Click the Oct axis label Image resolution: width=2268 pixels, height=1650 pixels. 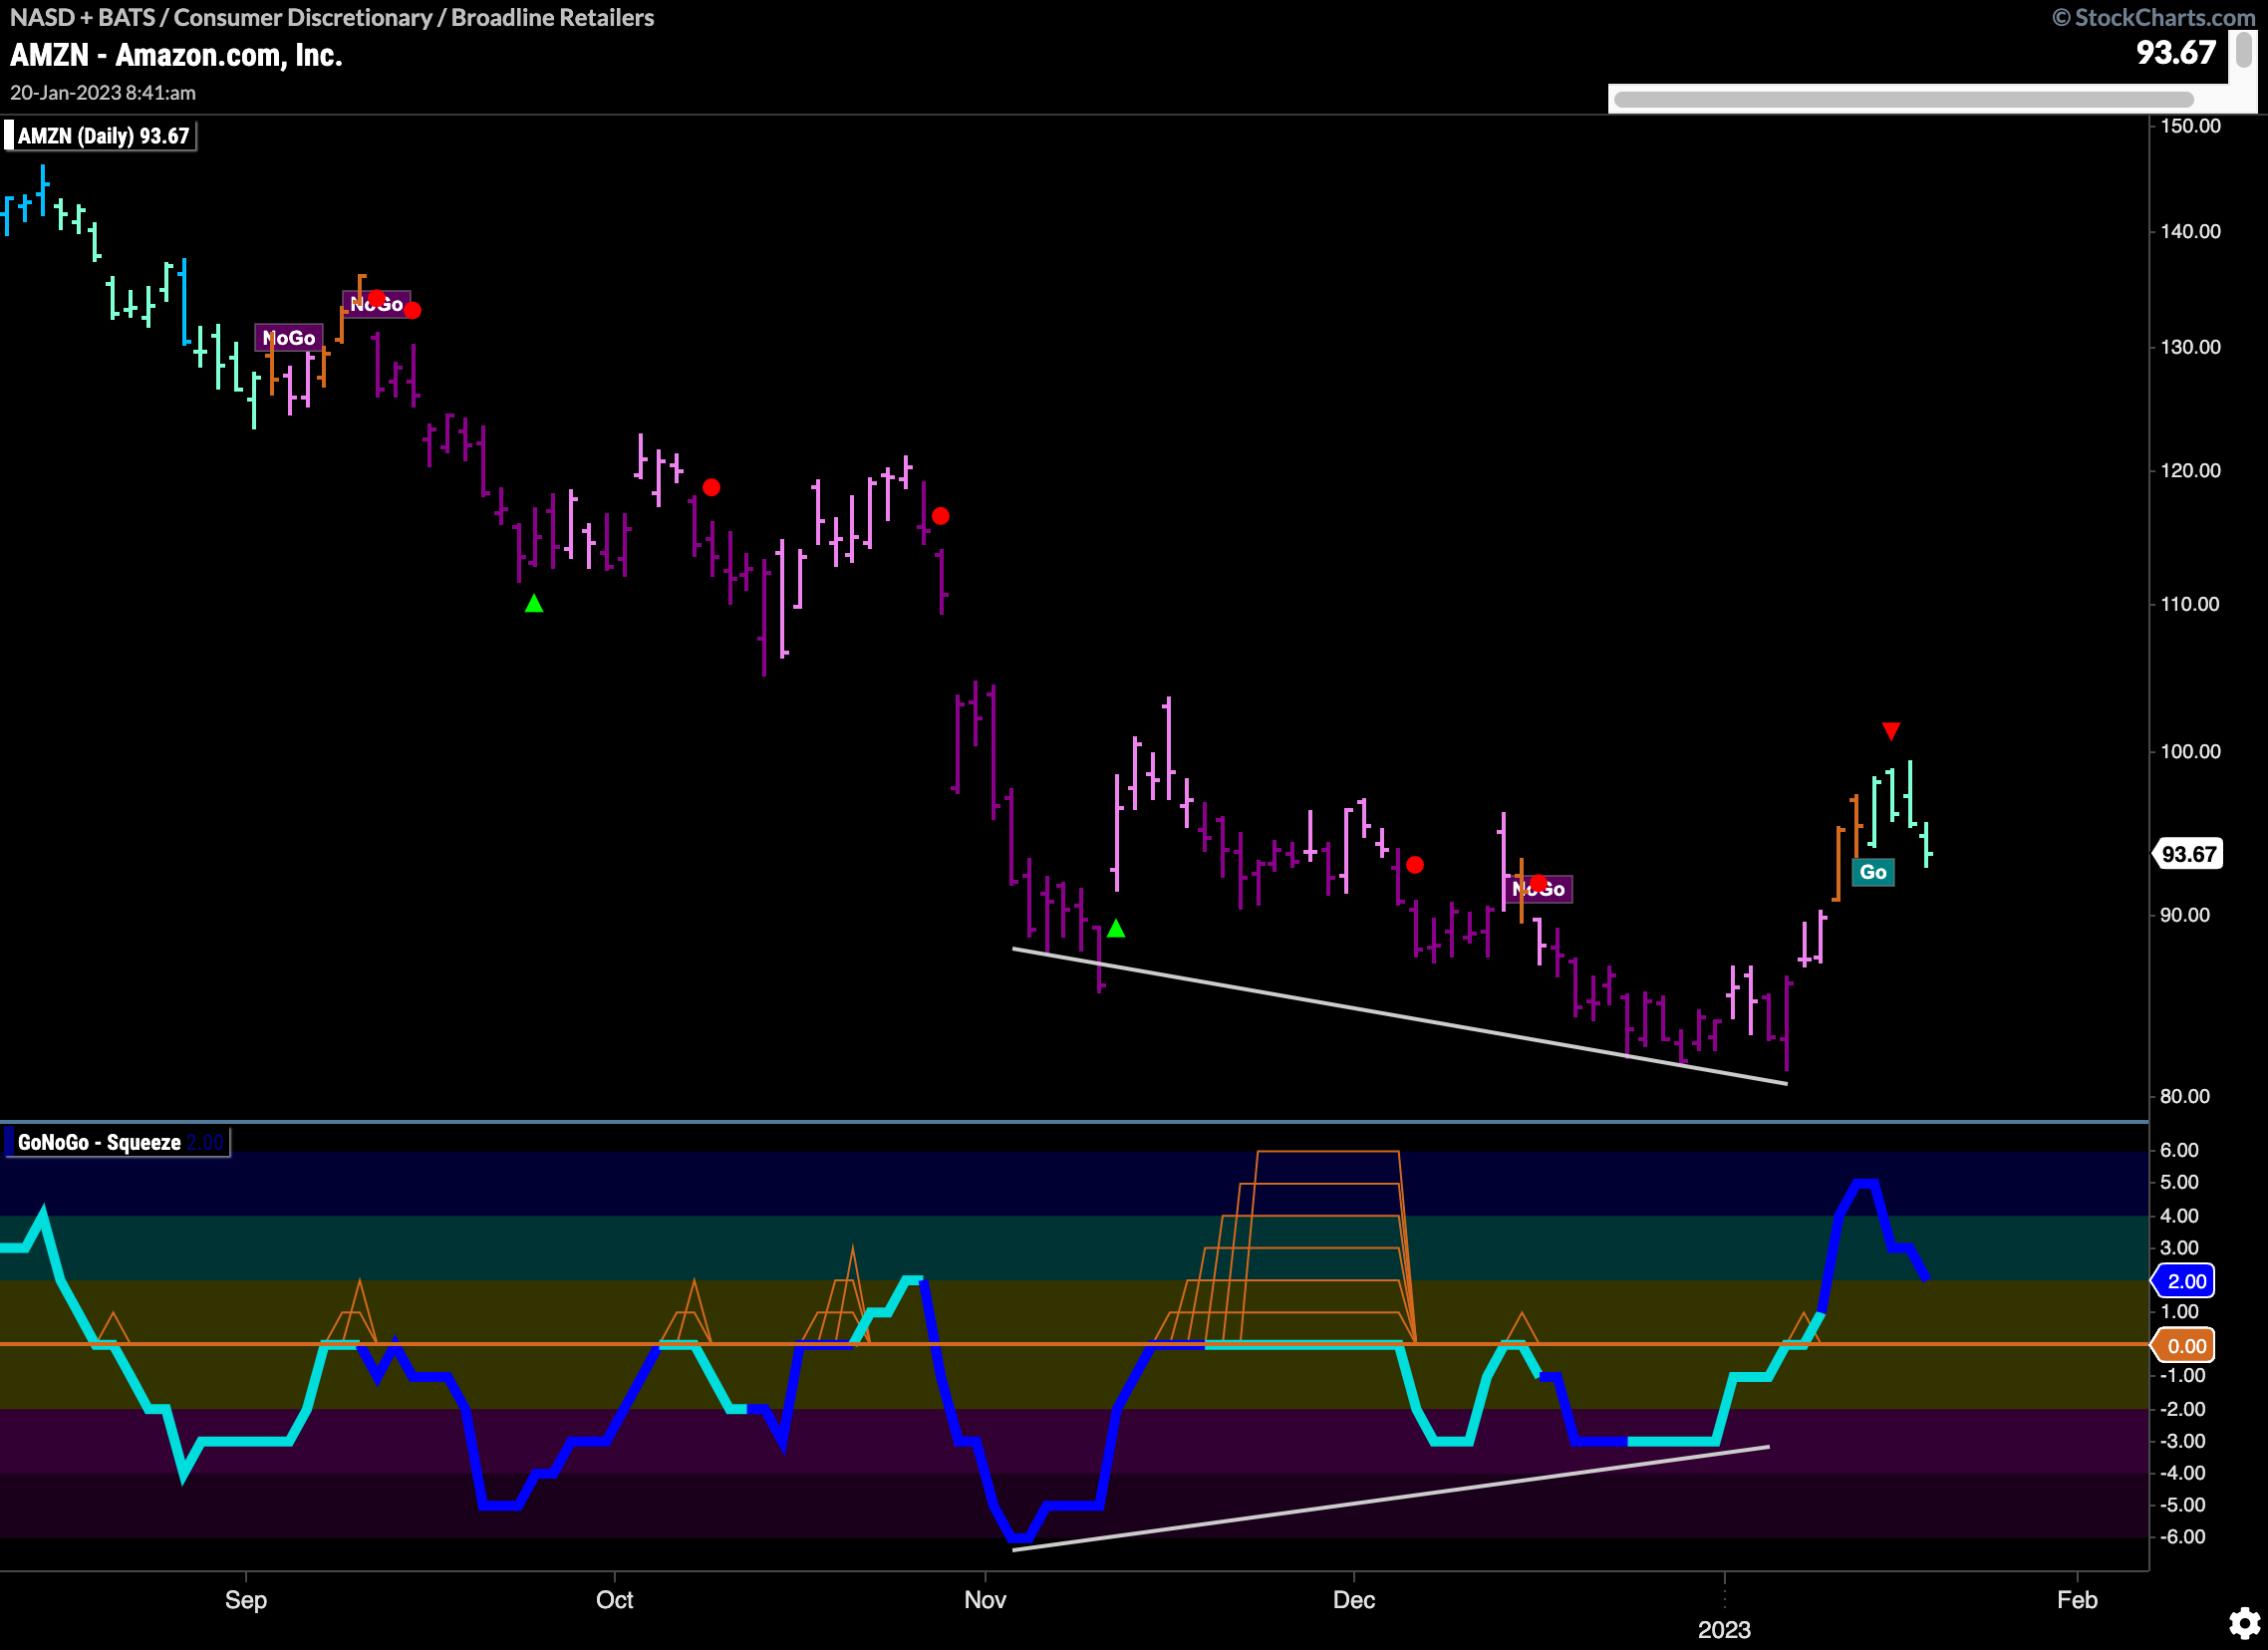tap(614, 1599)
